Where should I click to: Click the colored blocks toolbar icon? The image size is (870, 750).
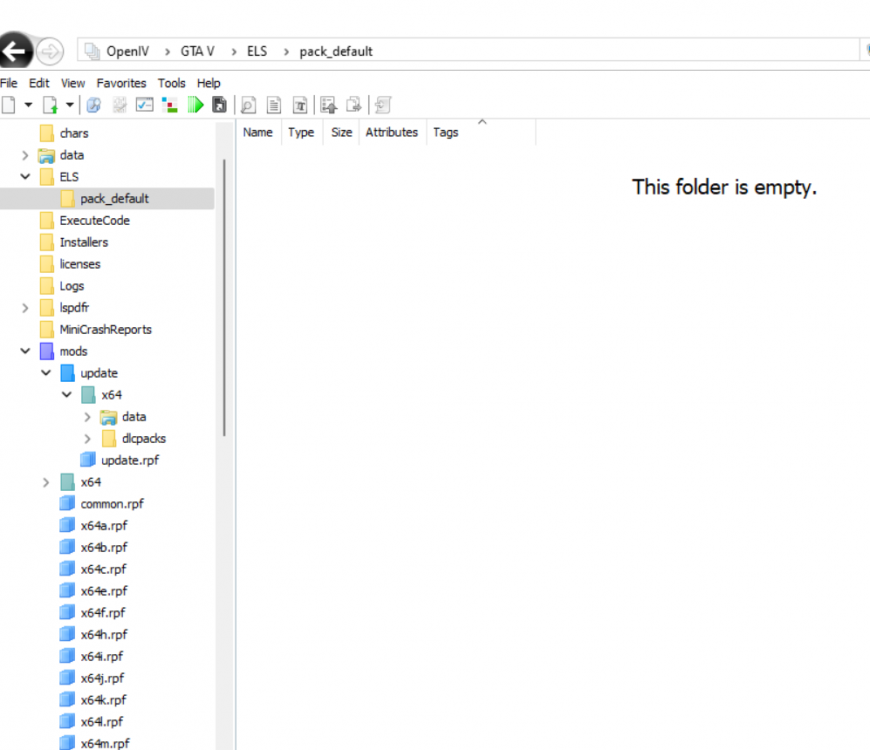point(169,105)
